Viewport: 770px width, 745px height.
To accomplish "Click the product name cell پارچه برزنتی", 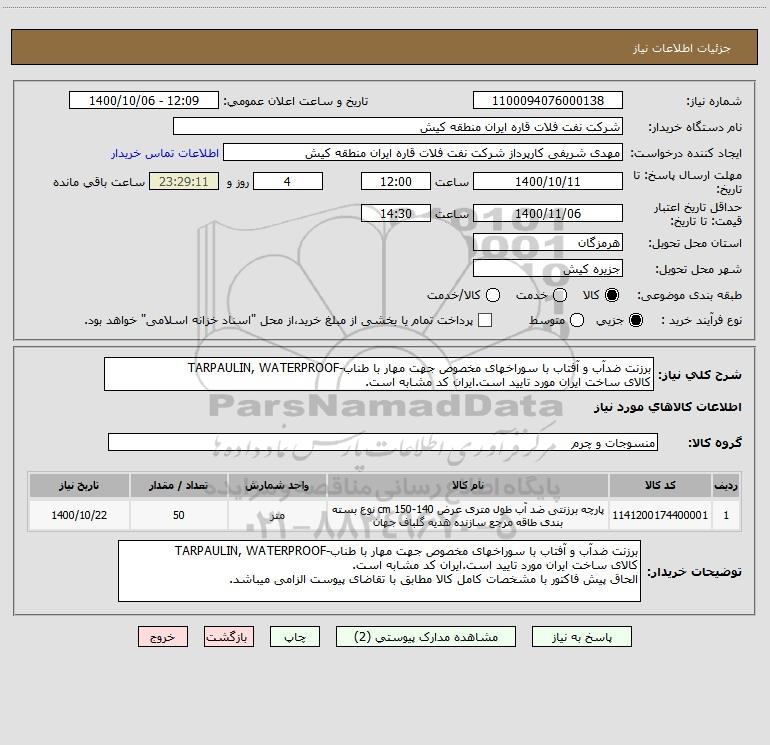I will click(x=468, y=515).
